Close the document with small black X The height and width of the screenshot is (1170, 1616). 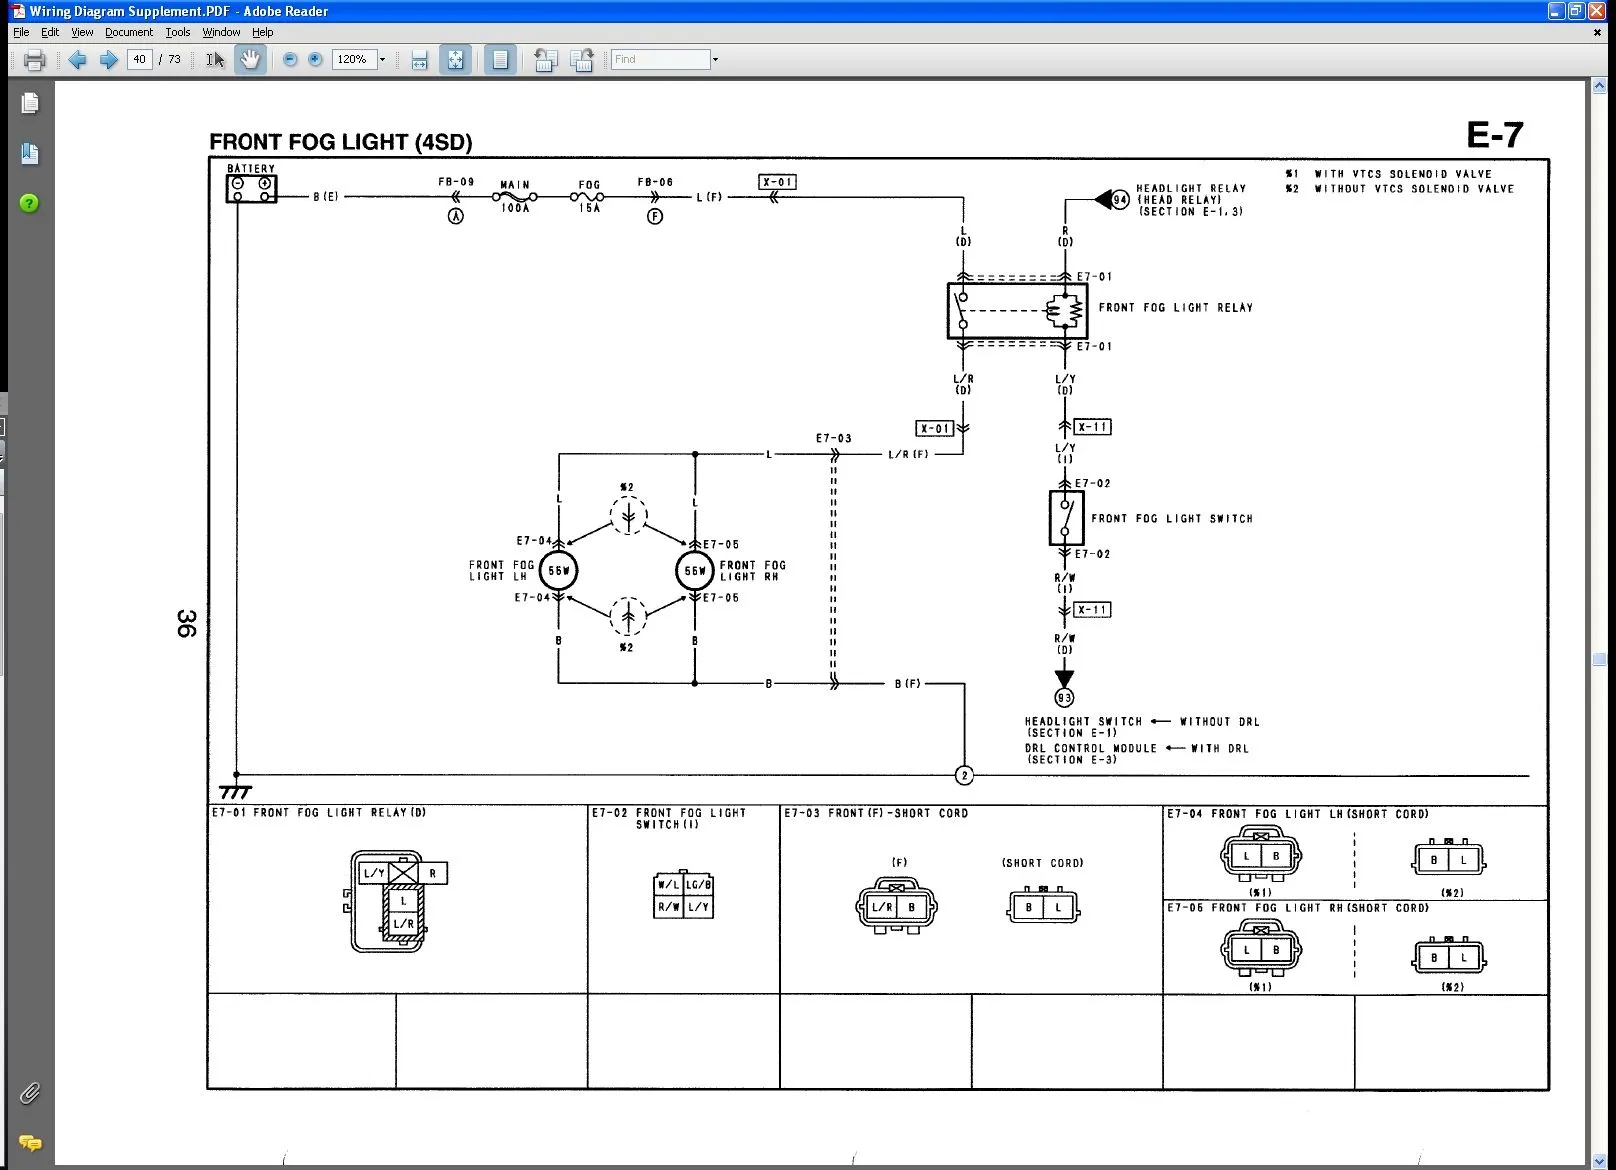pyautogui.click(x=1597, y=32)
